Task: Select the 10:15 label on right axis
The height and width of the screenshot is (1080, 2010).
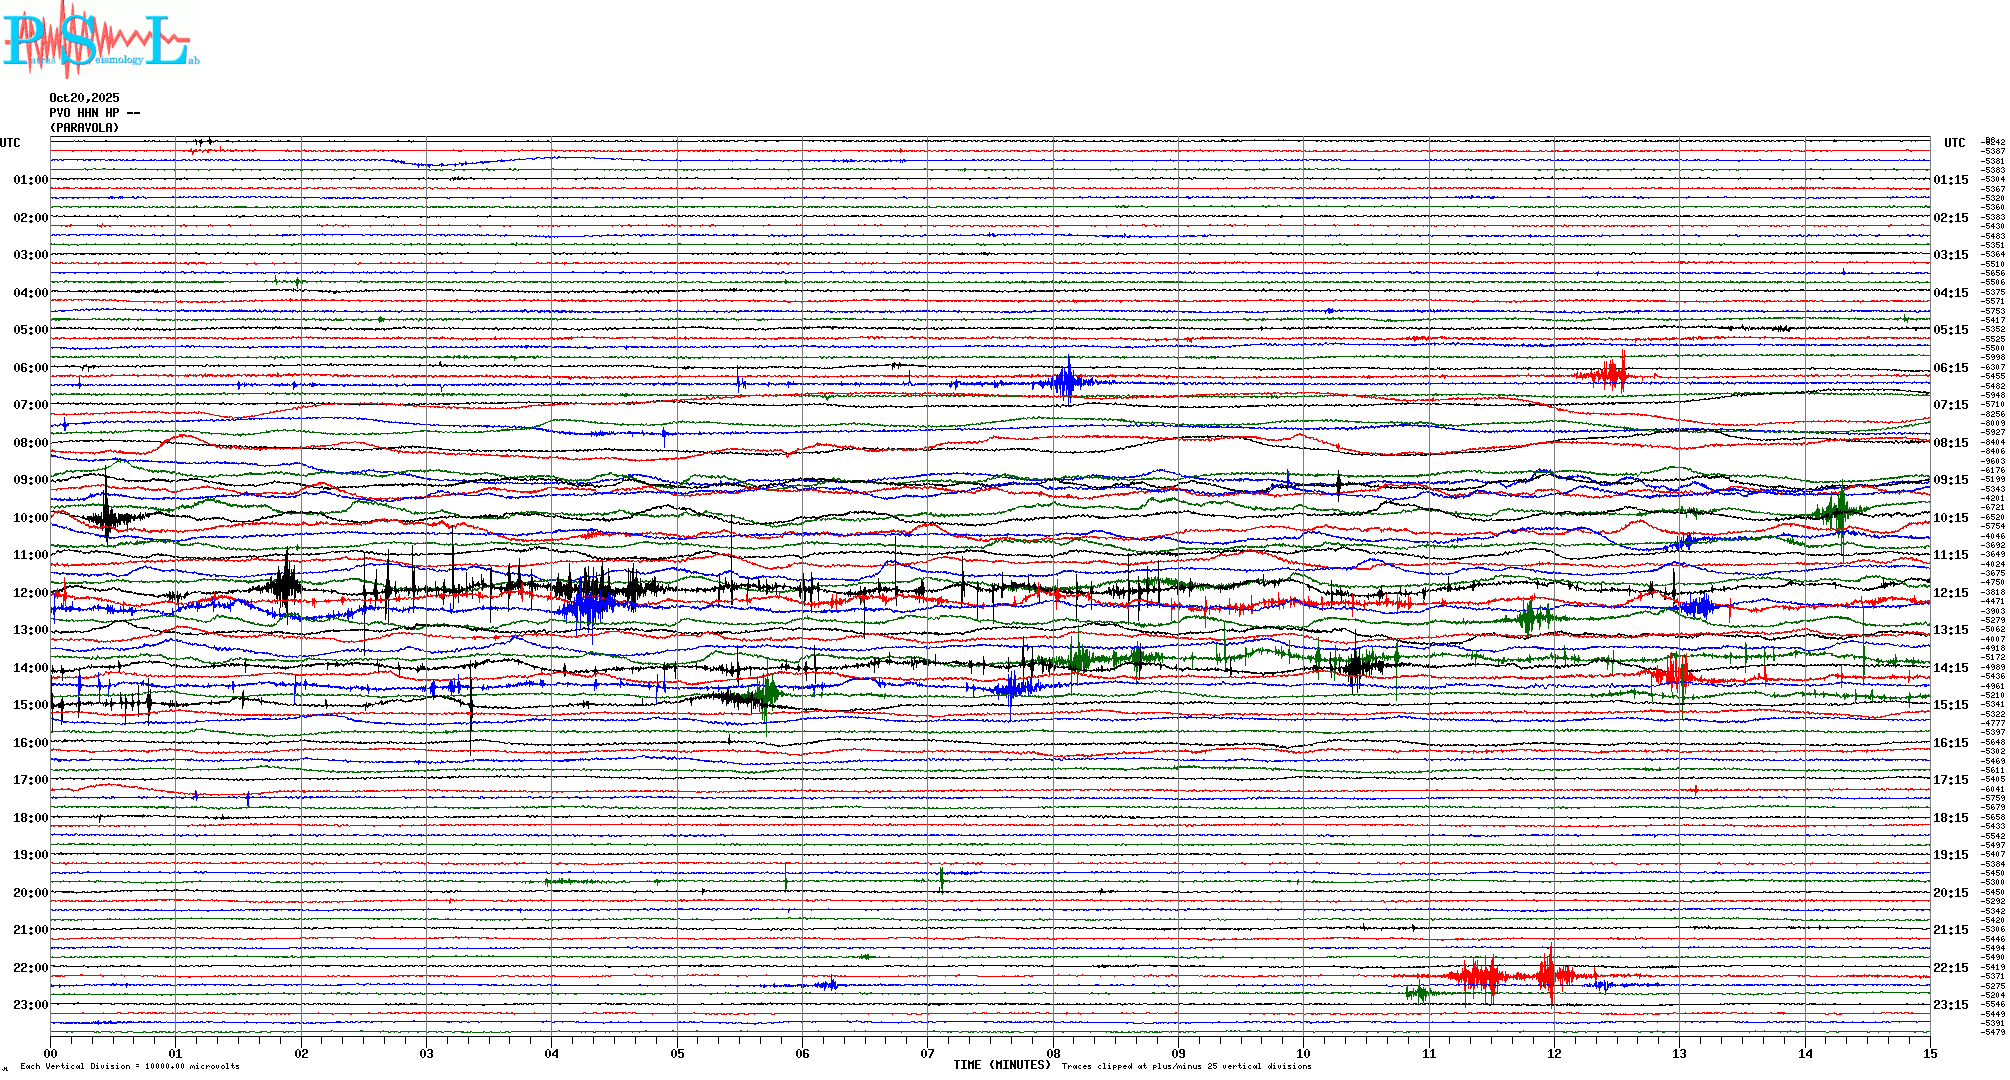Action: [1950, 518]
